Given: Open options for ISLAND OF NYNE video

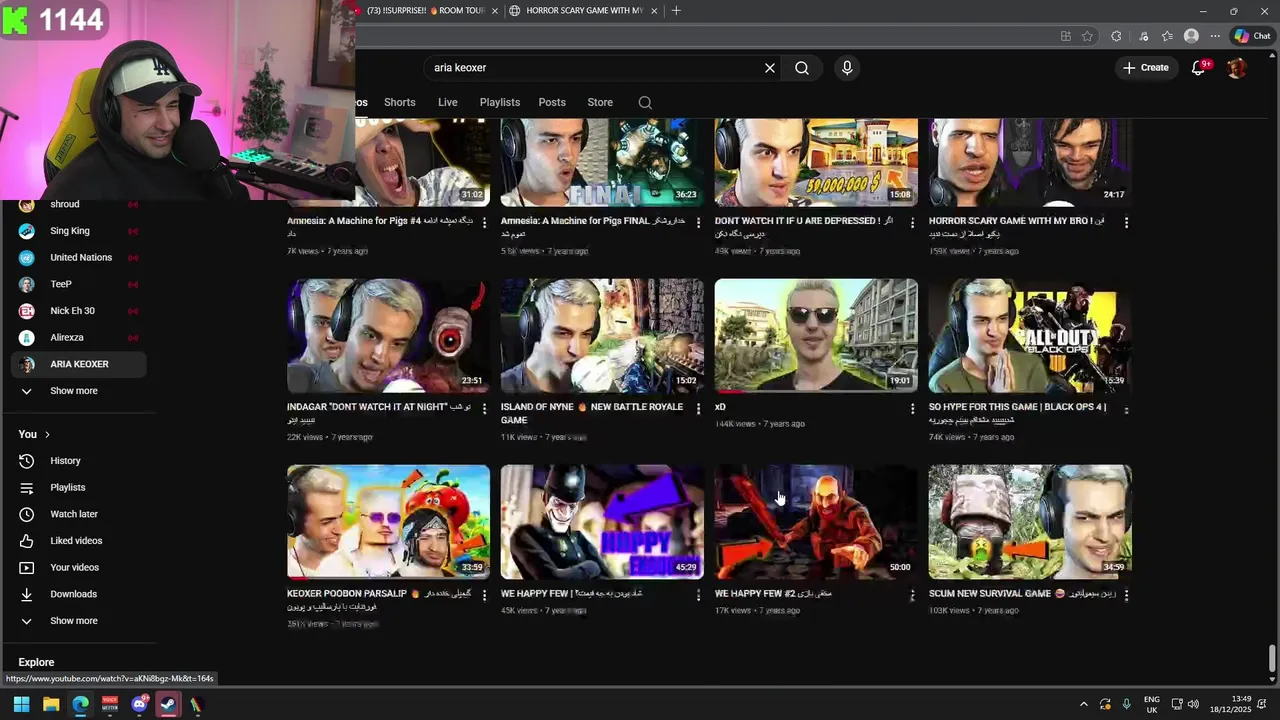Looking at the screenshot, I should (699, 409).
